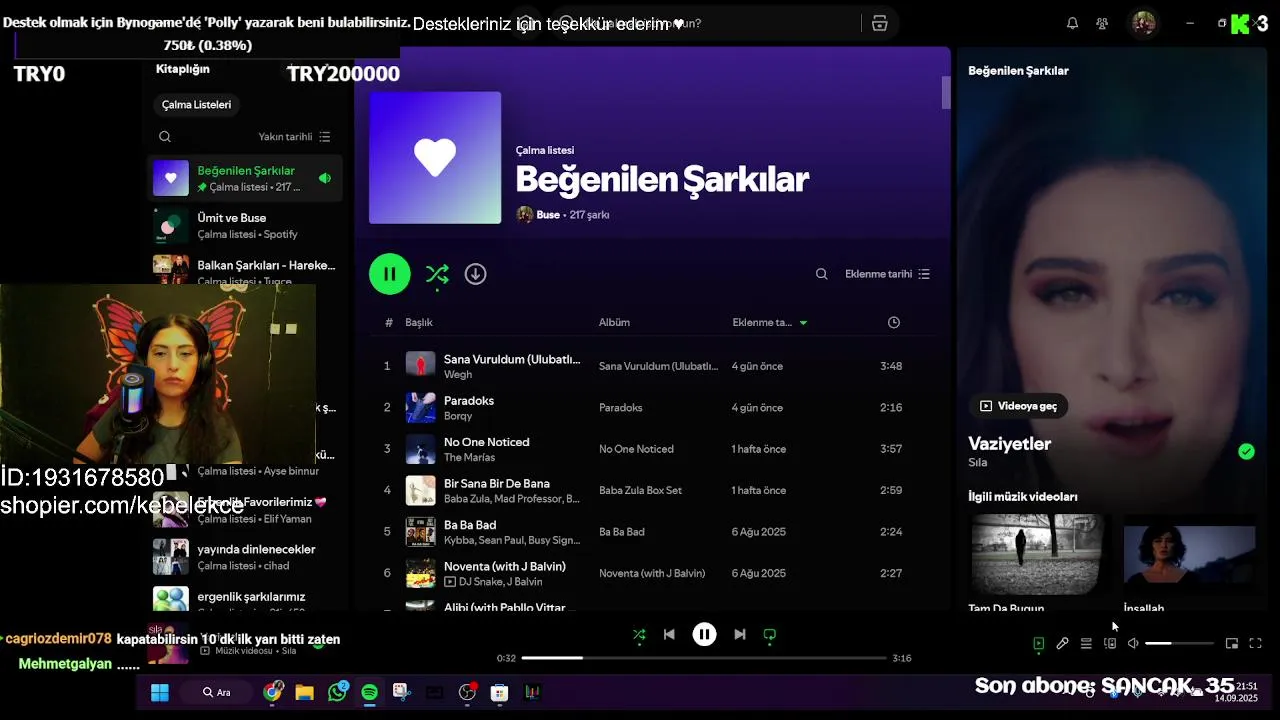The image size is (1280, 720).
Task: Open the Sıla artist link in the right panel
Action: [x=977, y=463]
